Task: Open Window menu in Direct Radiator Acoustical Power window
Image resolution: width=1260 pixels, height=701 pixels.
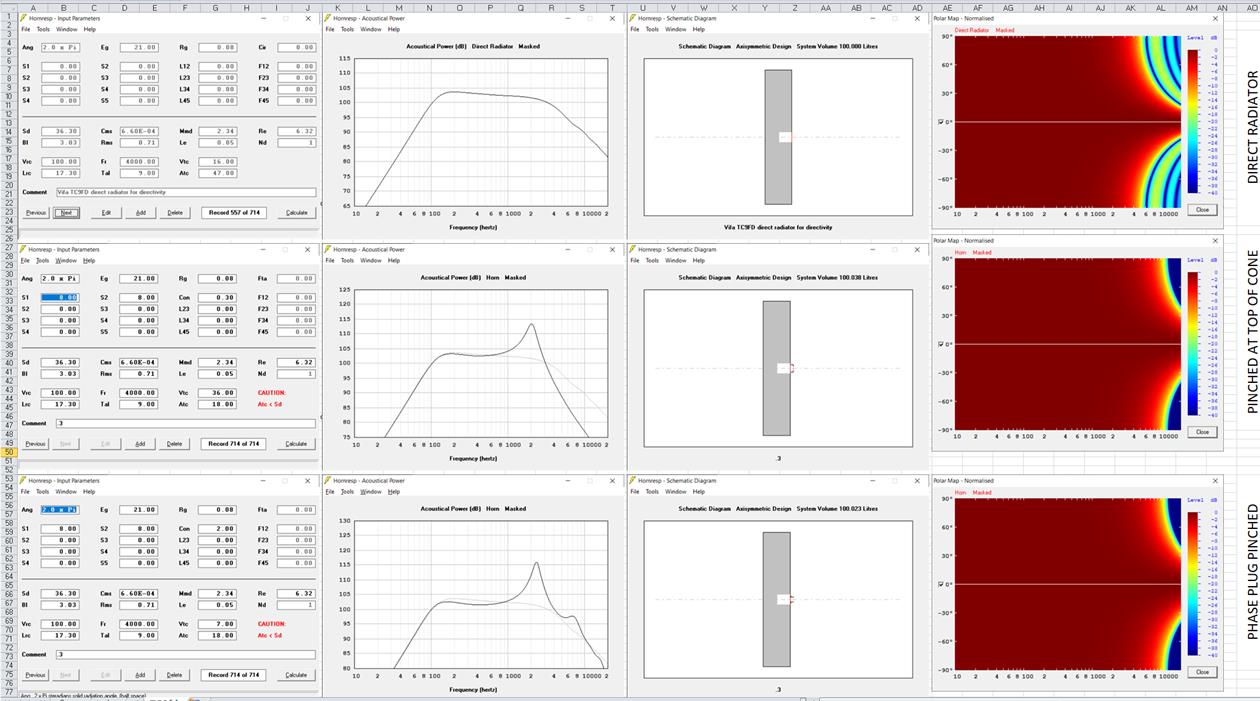Action: coord(370,29)
